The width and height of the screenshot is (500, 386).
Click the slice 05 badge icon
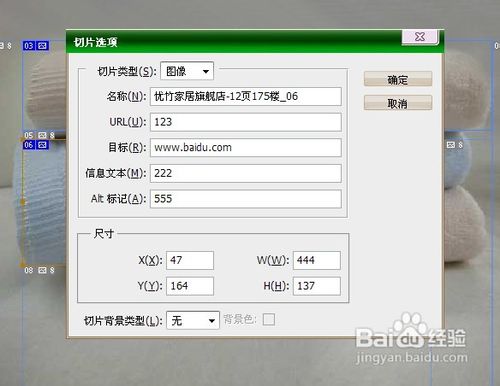click(x=42, y=135)
